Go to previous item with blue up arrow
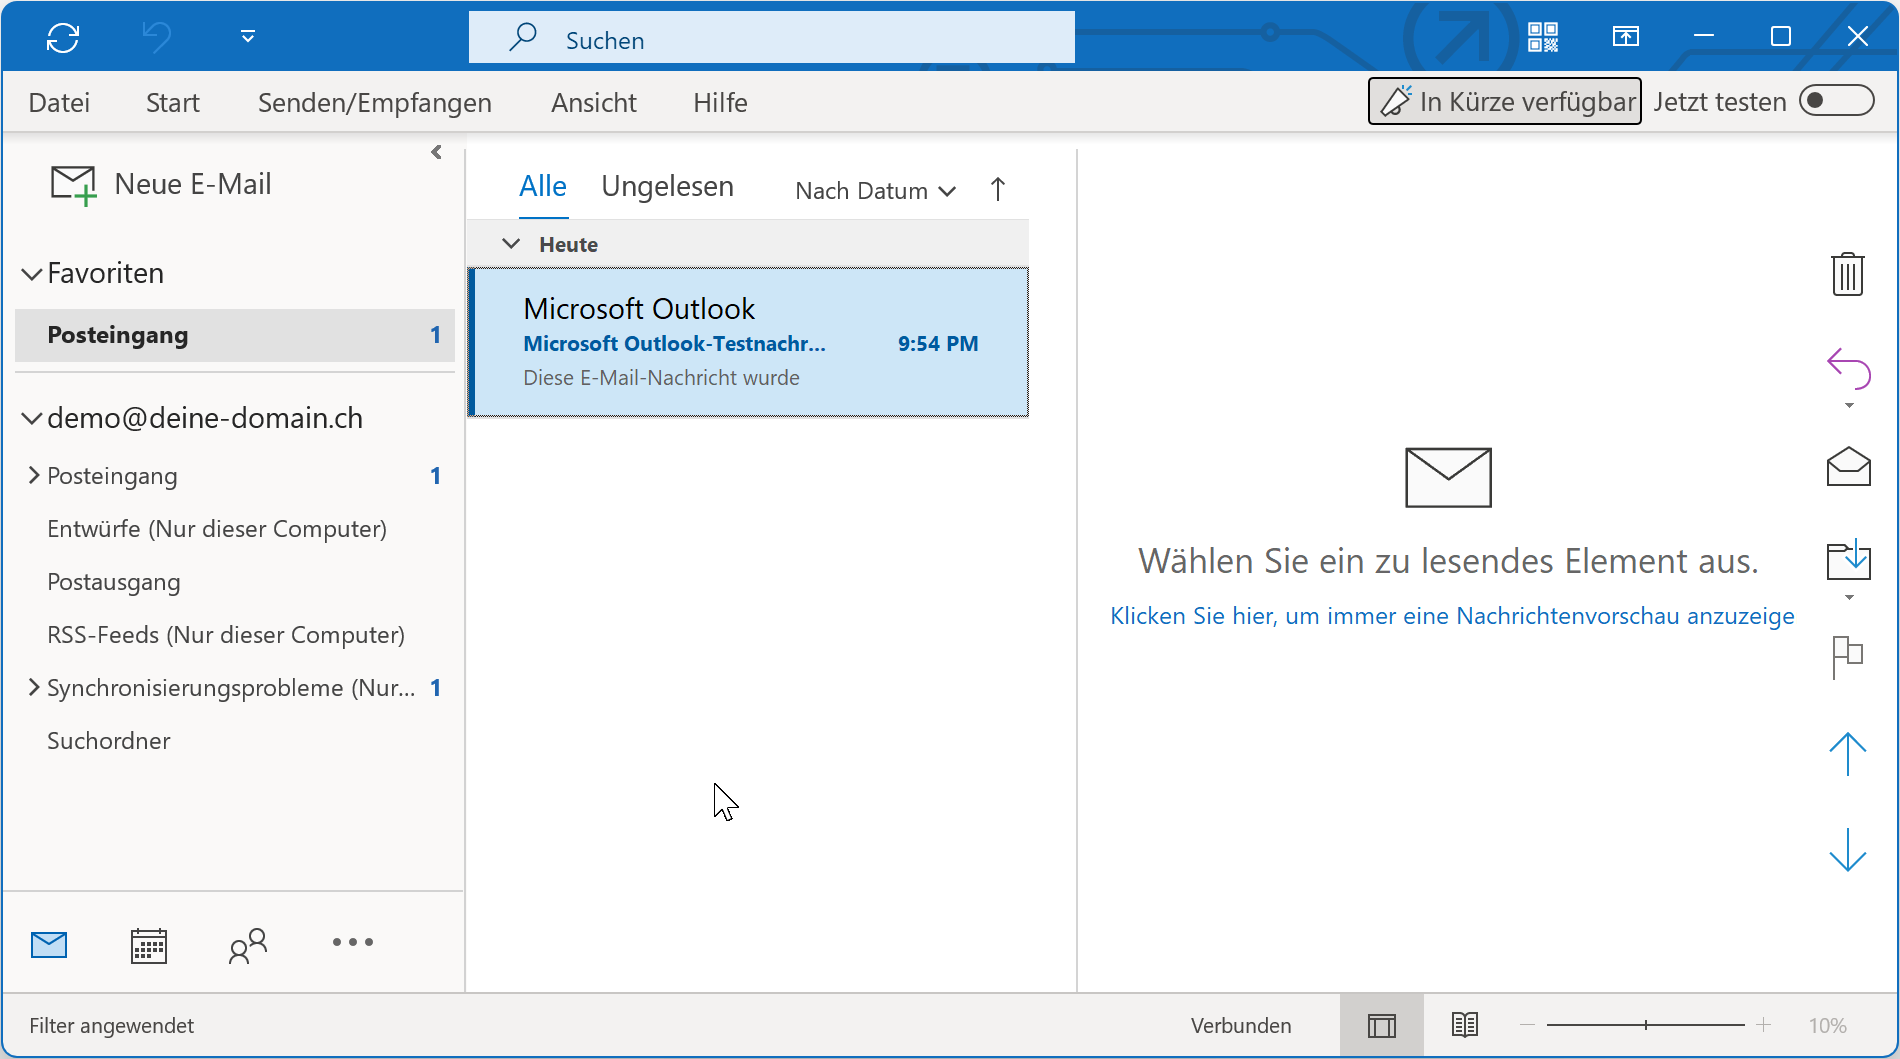 (x=1848, y=754)
